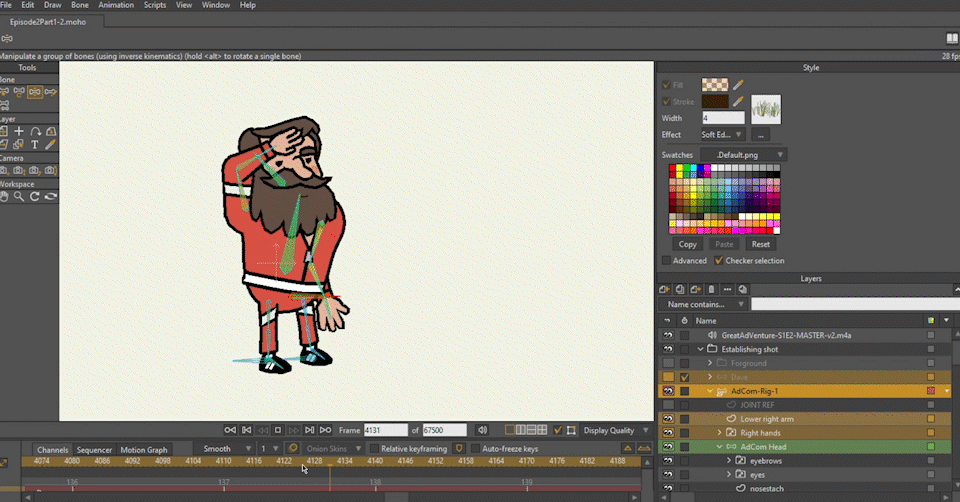Select the Eyedropper tool in Layer tools

click(x=51, y=144)
